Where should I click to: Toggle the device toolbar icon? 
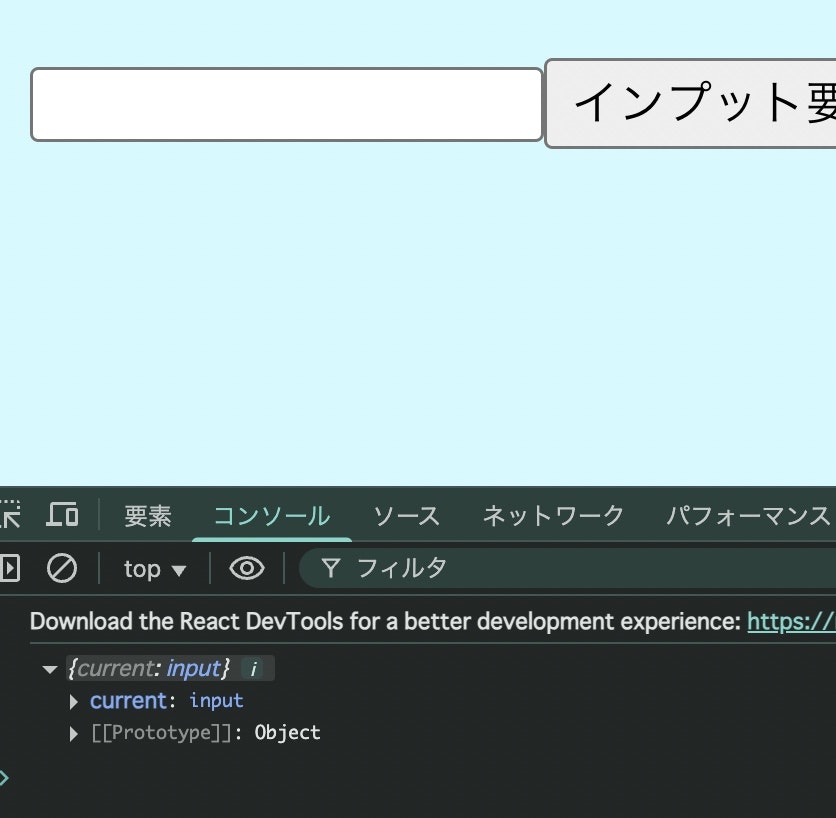(x=62, y=515)
